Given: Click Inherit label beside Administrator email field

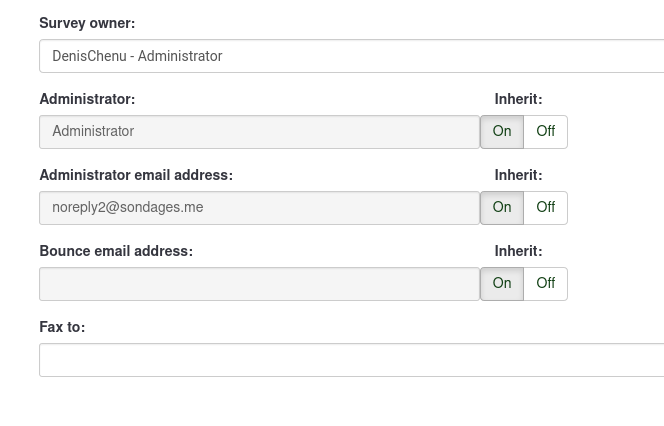Looking at the screenshot, I should pos(518,175).
